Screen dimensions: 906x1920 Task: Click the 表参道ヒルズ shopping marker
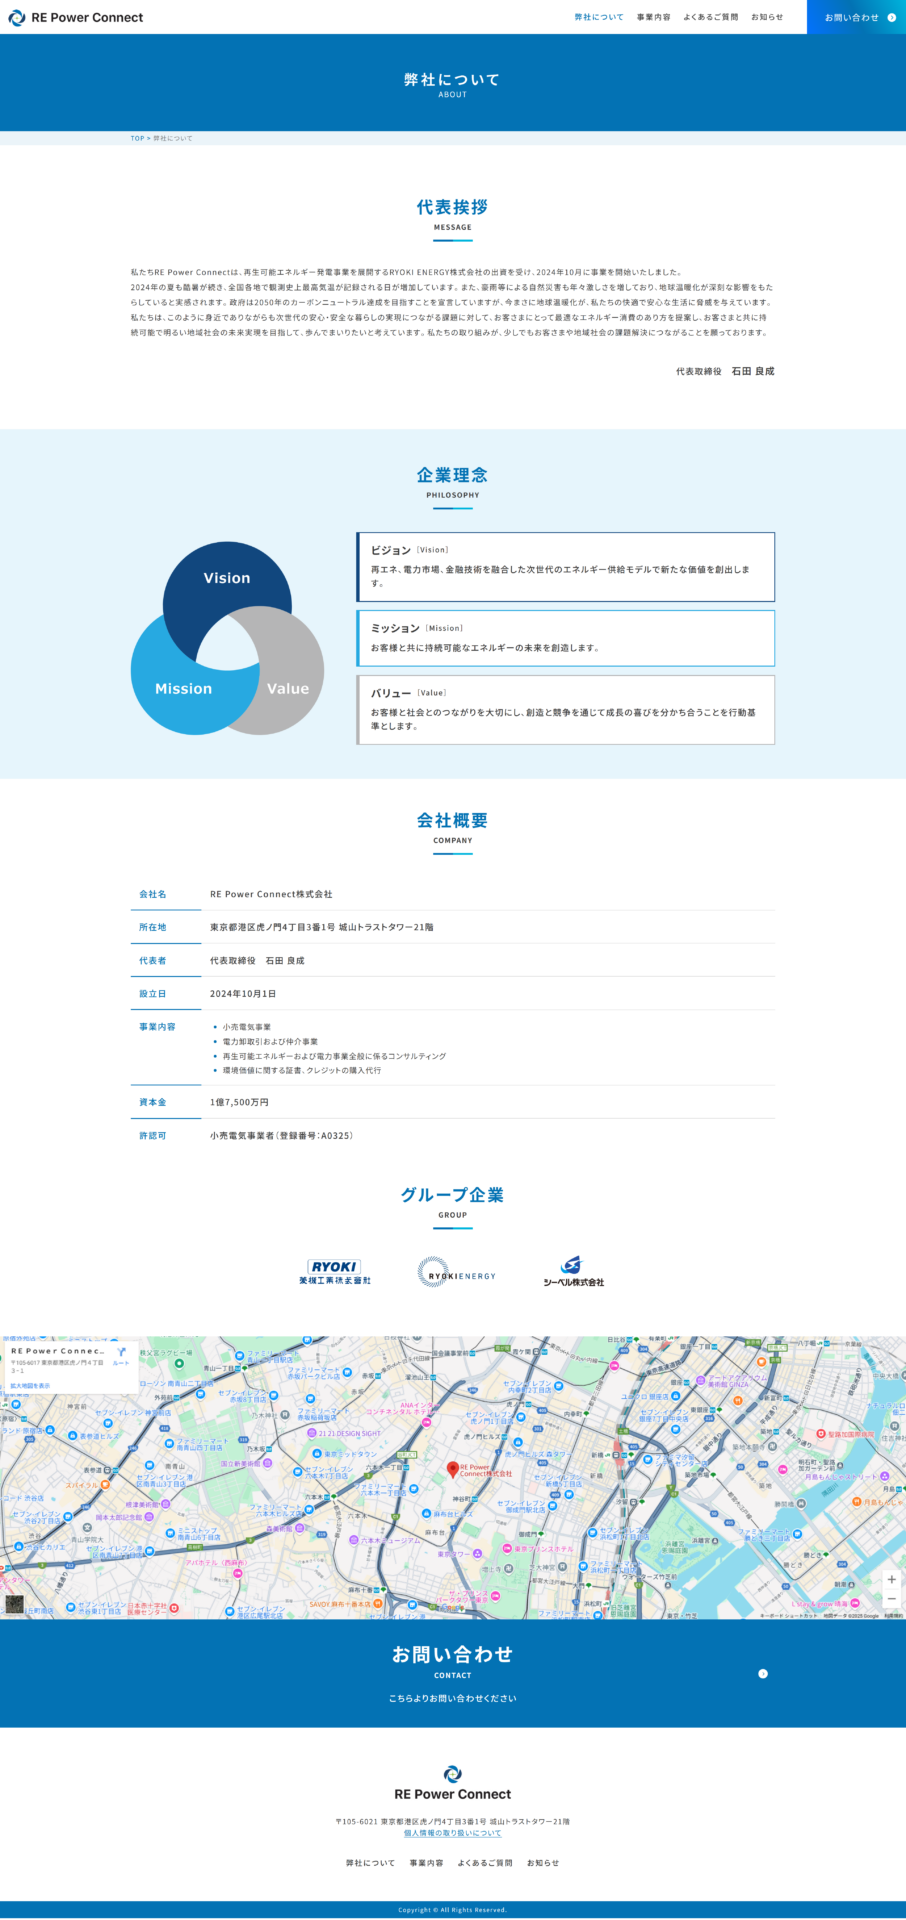click(x=72, y=1436)
